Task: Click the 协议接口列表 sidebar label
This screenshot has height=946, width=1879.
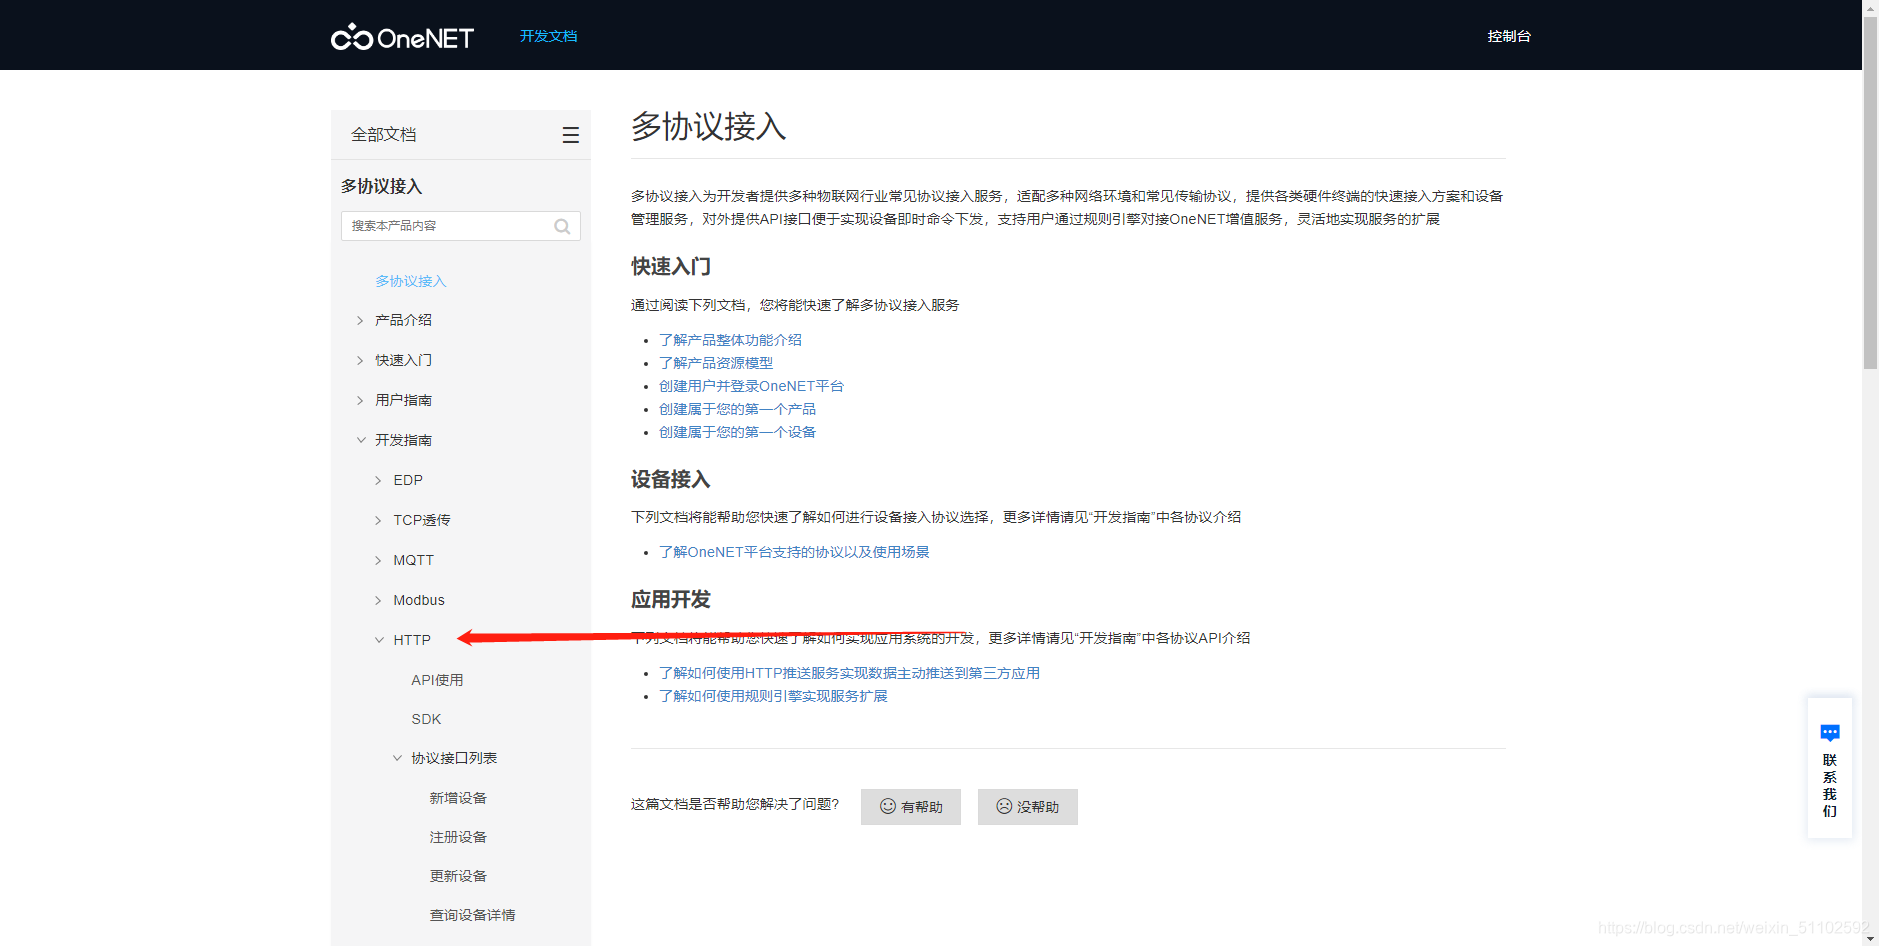Action: (454, 758)
